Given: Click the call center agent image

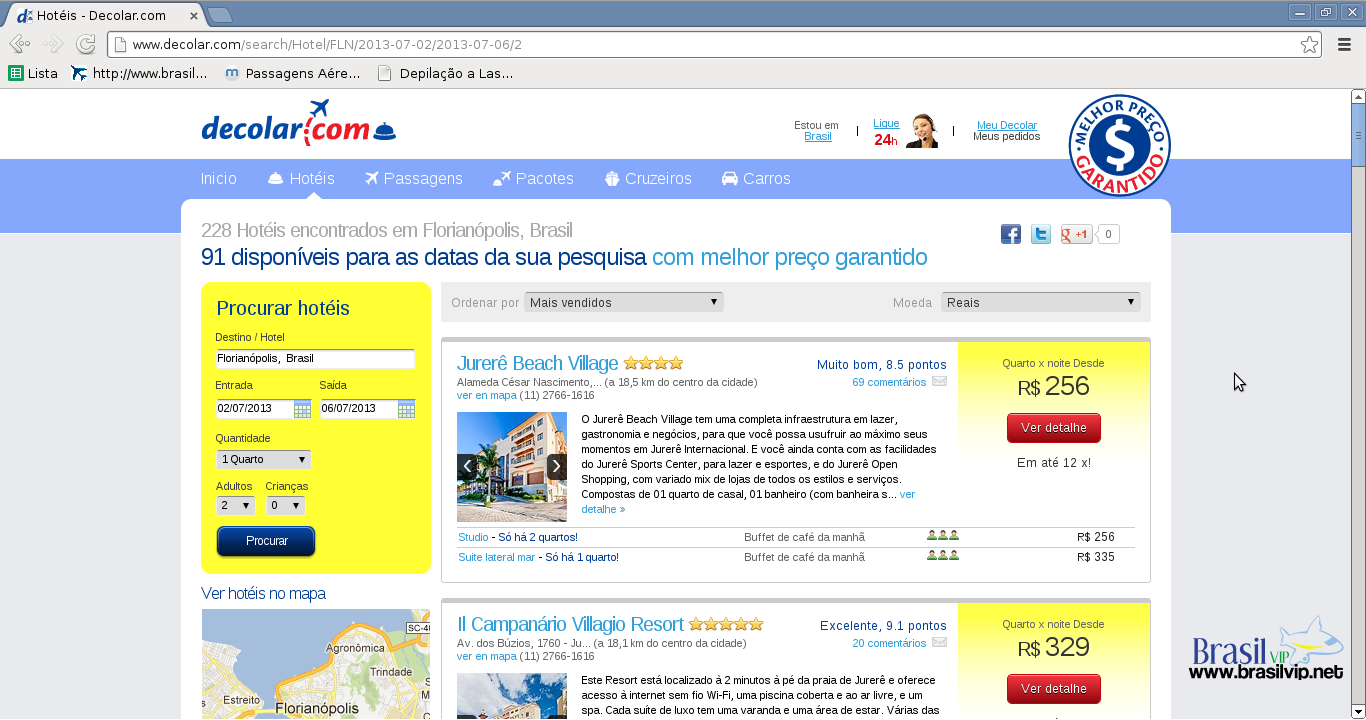Looking at the screenshot, I should [x=922, y=131].
